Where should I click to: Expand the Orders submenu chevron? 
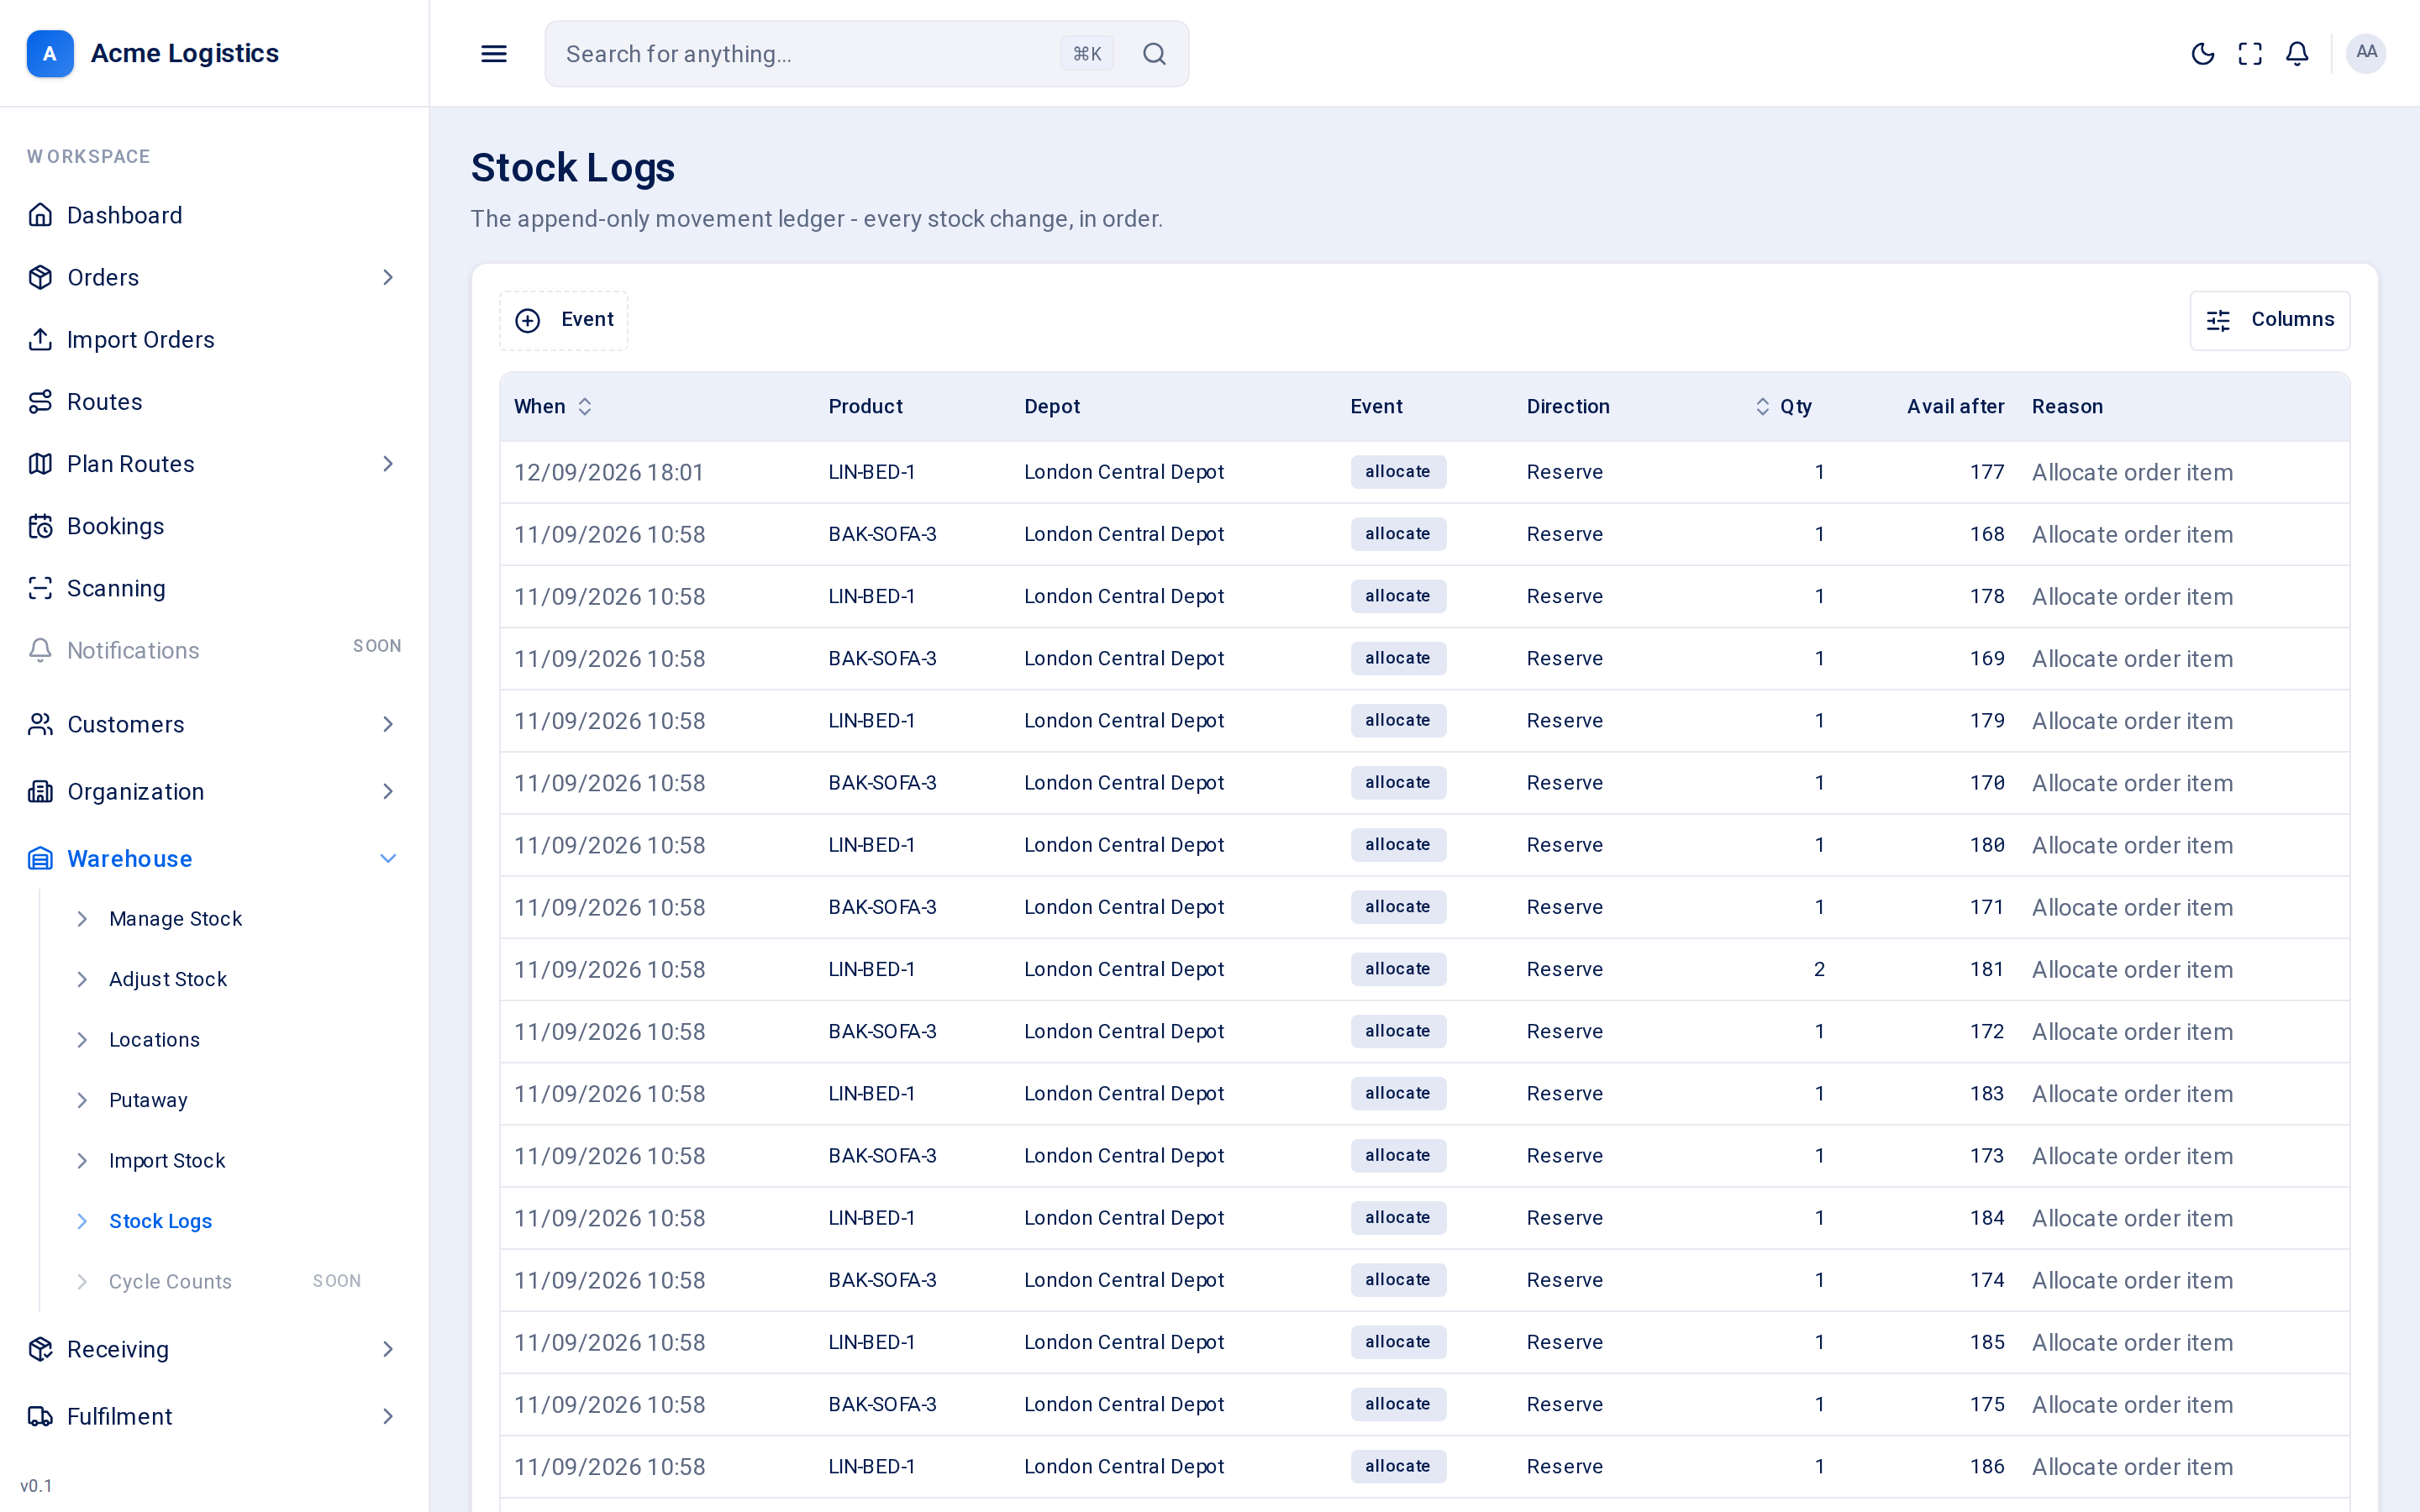click(388, 277)
